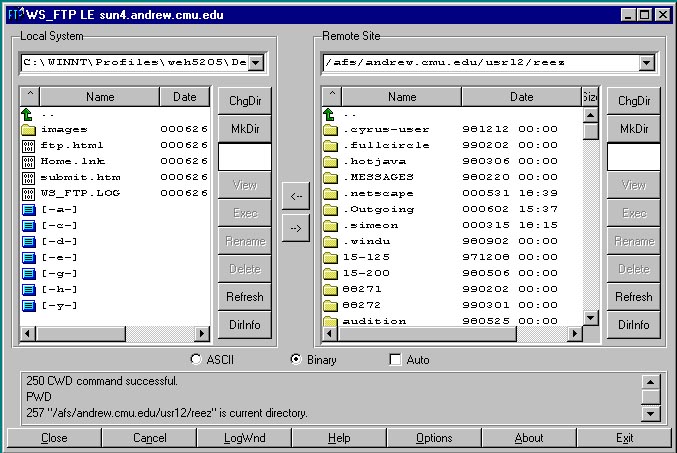Click the local parent directory up-arrow icon
Viewport: 677px width, 453px height.
27,114
